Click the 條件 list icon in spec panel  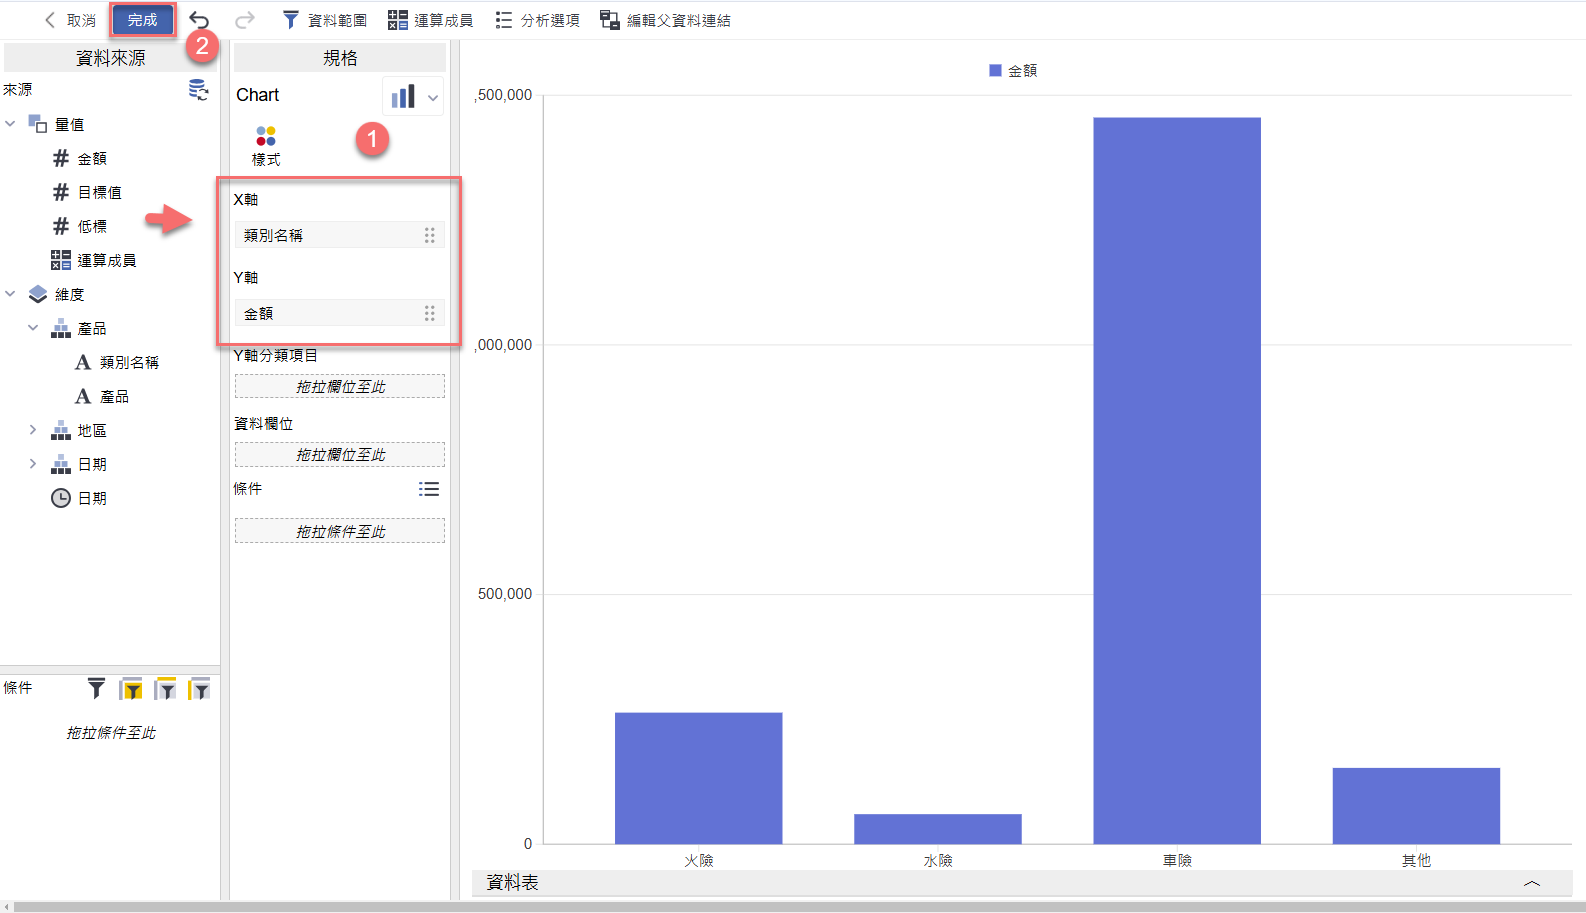pyautogui.click(x=429, y=489)
